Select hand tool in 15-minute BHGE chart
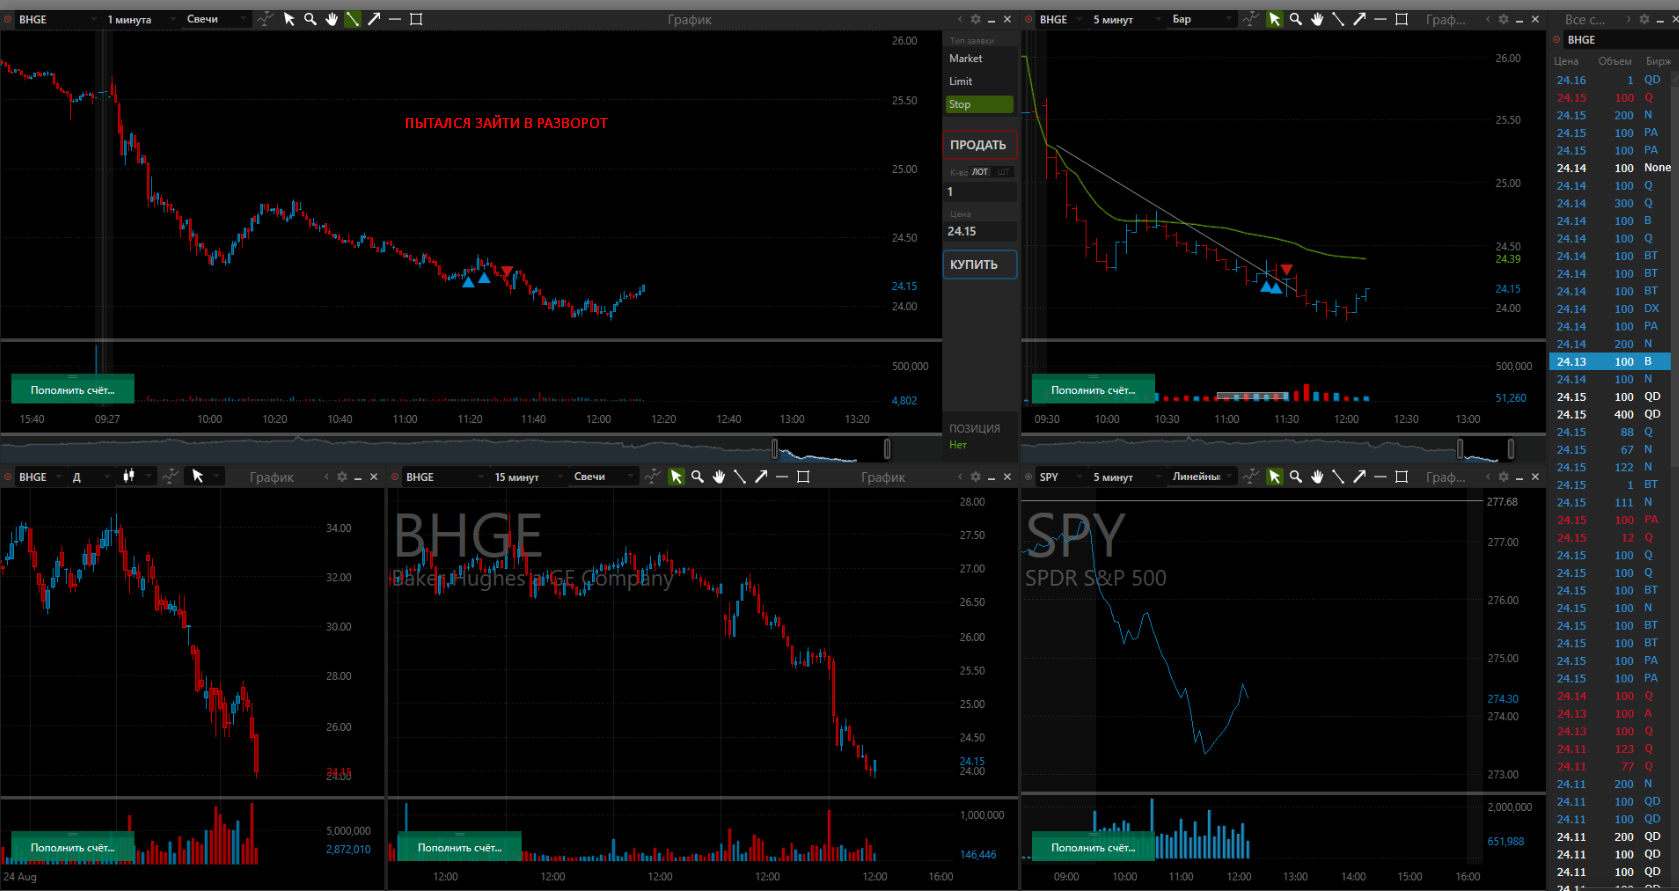The height and width of the screenshot is (891, 1679). coord(719,477)
